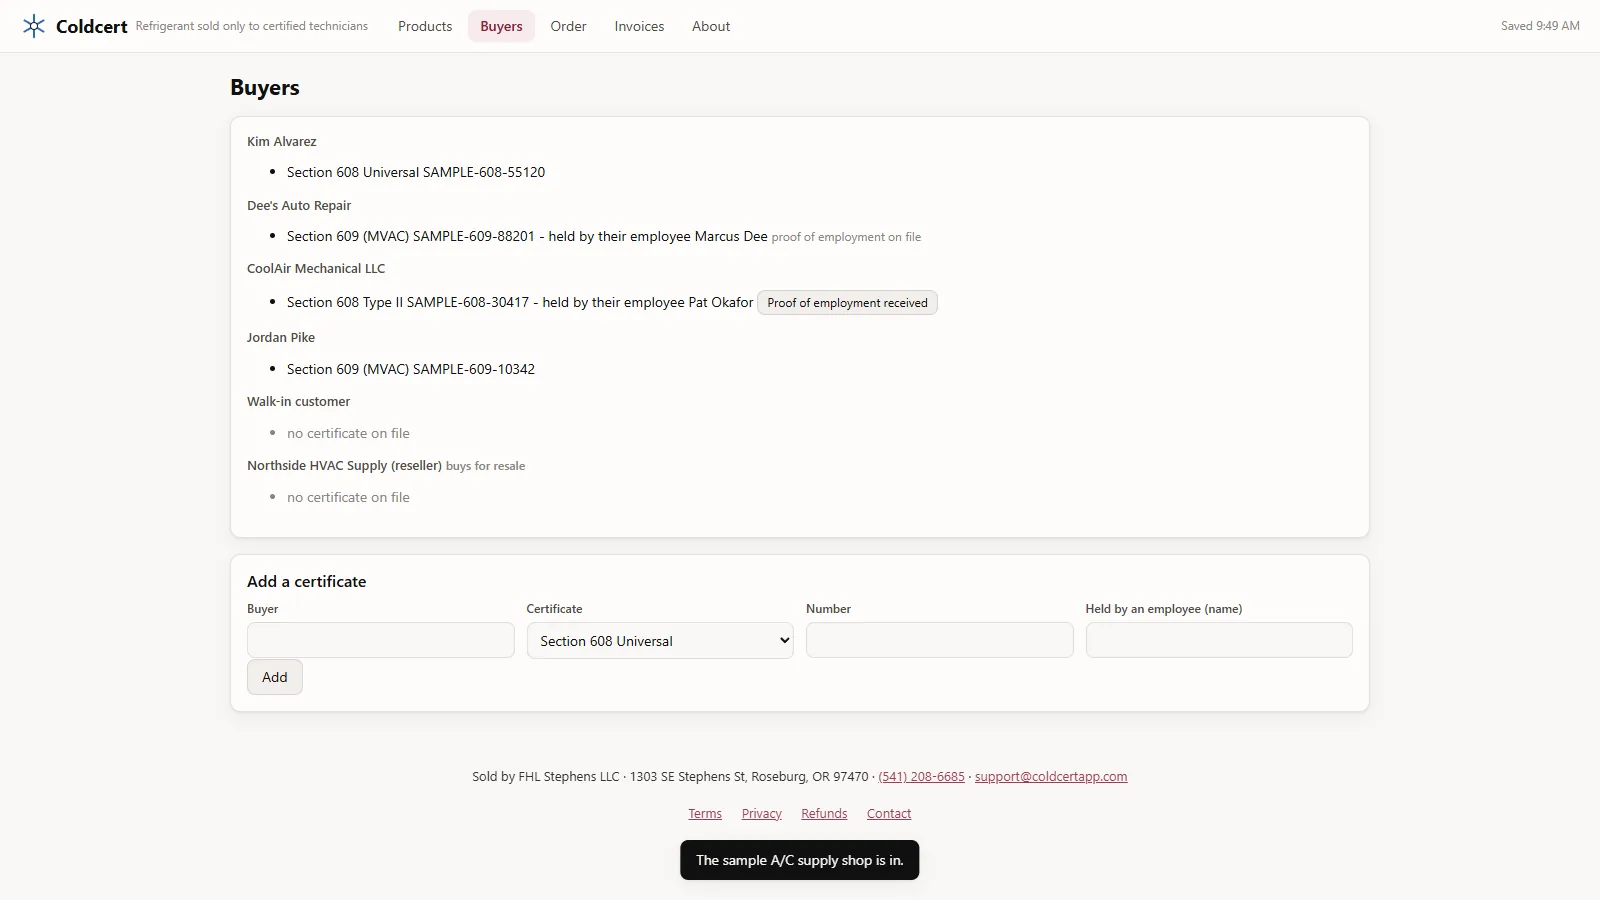Screen dimensions: 1600x900
Task: Go to the Order tab
Action: pyautogui.click(x=568, y=26)
